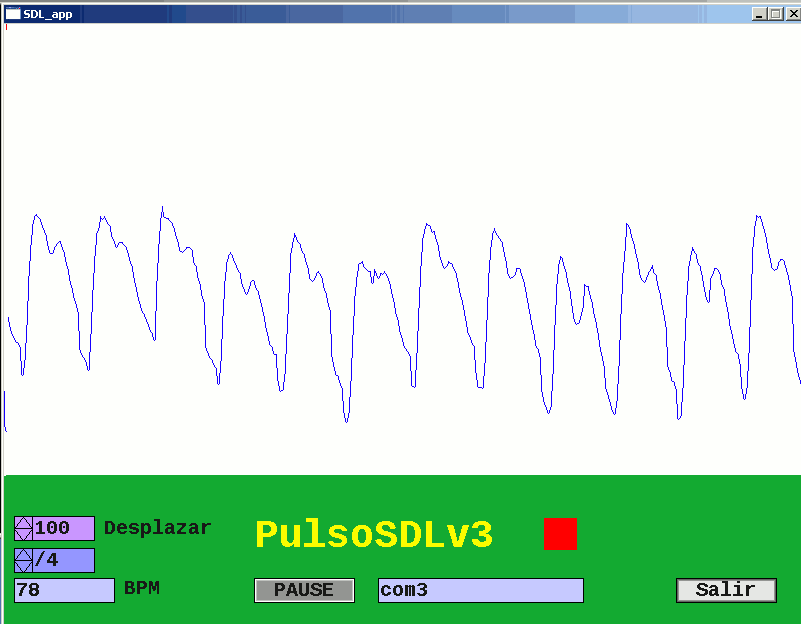Click the red status indicator square

(560, 534)
